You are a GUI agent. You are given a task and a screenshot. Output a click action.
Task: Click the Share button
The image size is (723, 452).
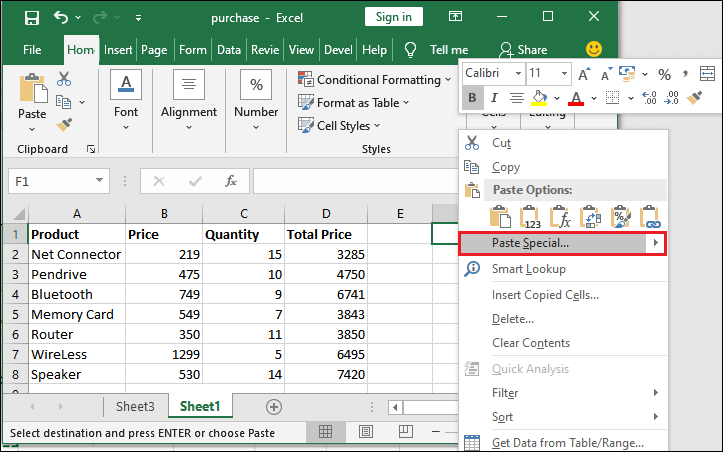point(523,50)
